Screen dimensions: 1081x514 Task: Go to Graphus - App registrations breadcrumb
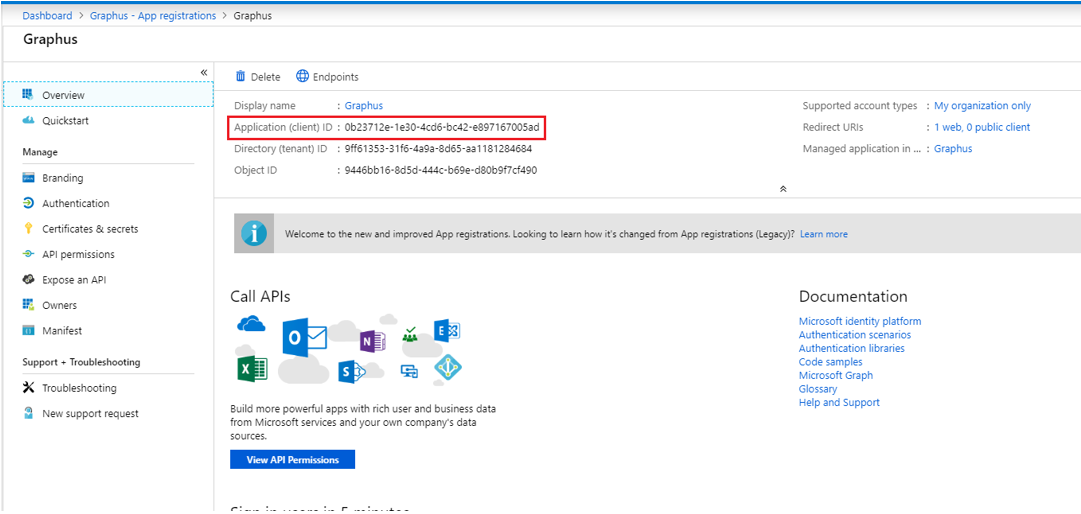(153, 15)
